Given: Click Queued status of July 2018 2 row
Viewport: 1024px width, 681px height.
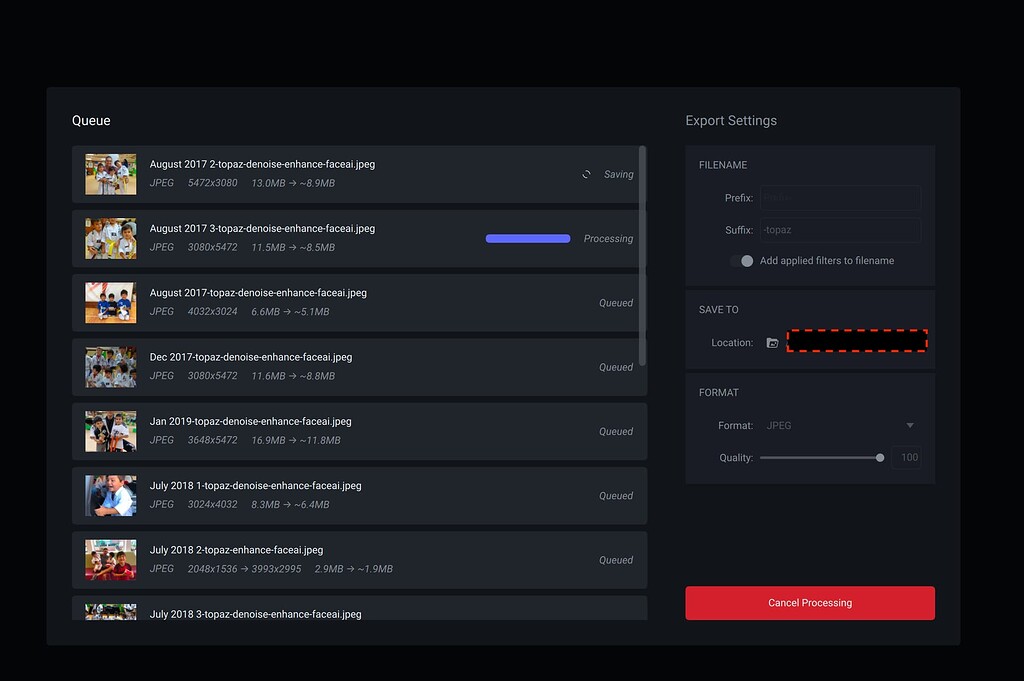Looking at the screenshot, I should (616, 560).
